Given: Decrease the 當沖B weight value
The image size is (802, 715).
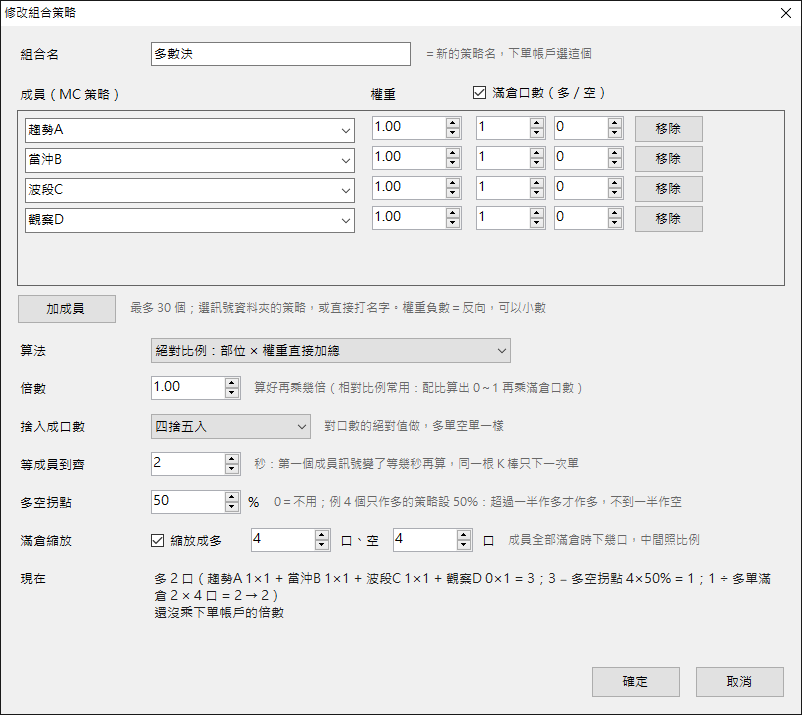Looking at the screenshot, I should click(x=453, y=163).
